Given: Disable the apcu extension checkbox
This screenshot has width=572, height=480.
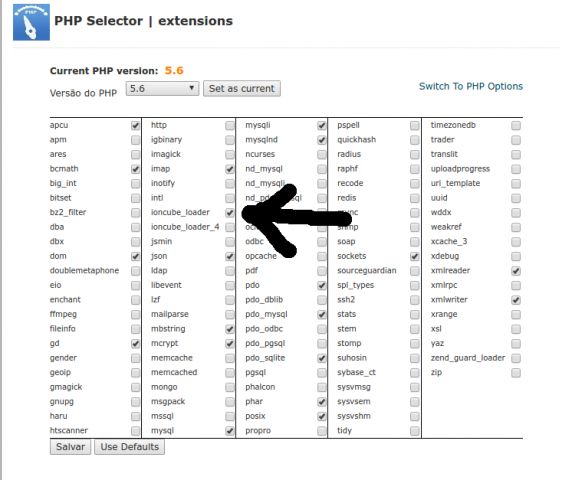Looking at the screenshot, I should (135, 125).
